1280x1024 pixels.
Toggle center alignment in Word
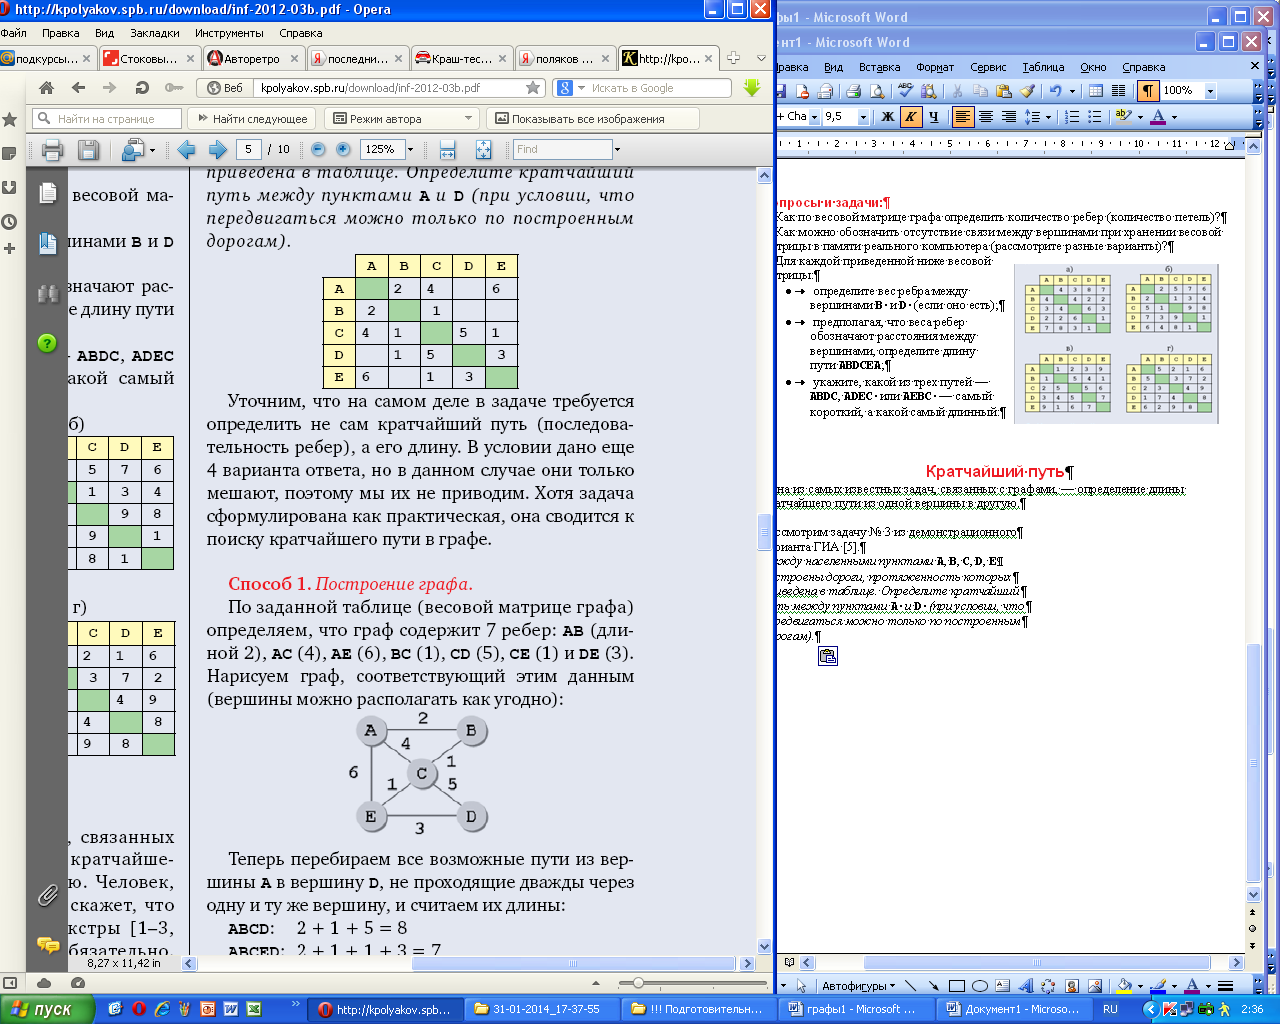point(985,117)
